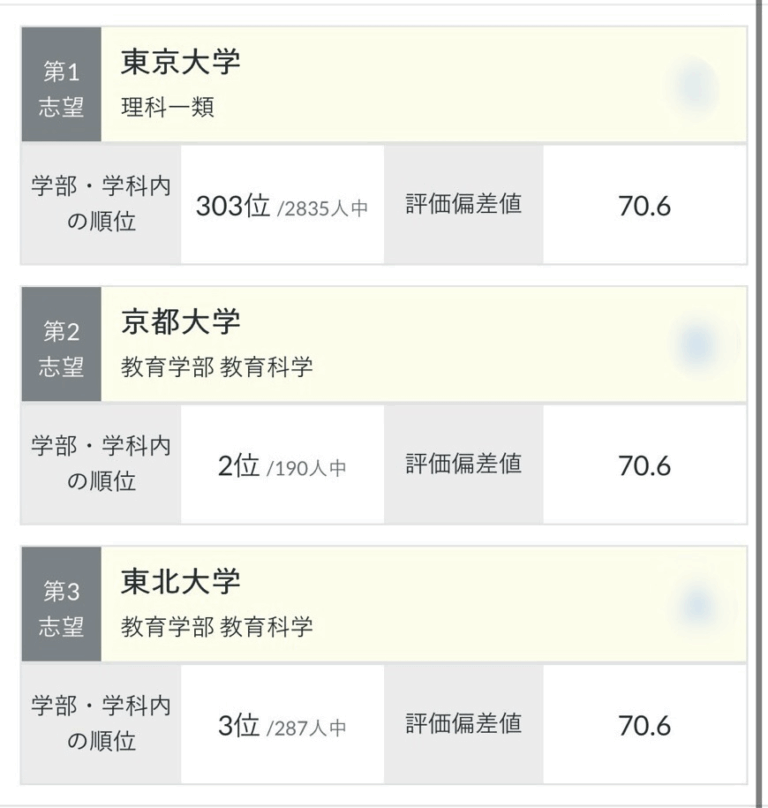Click the 3位 /287人中 rank value
The image size is (768, 808).
coord(282,726)
